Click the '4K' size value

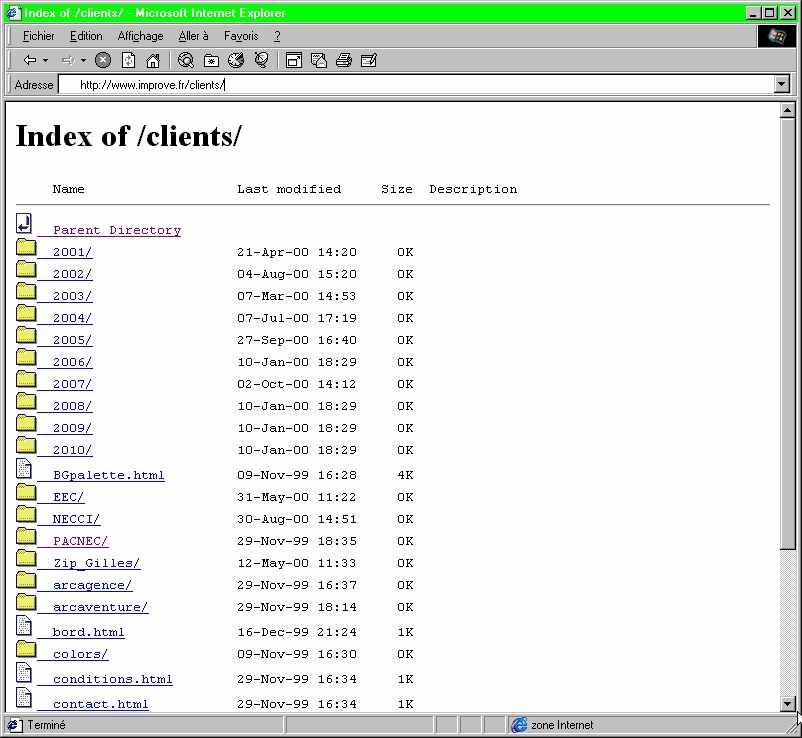(405, 475)
